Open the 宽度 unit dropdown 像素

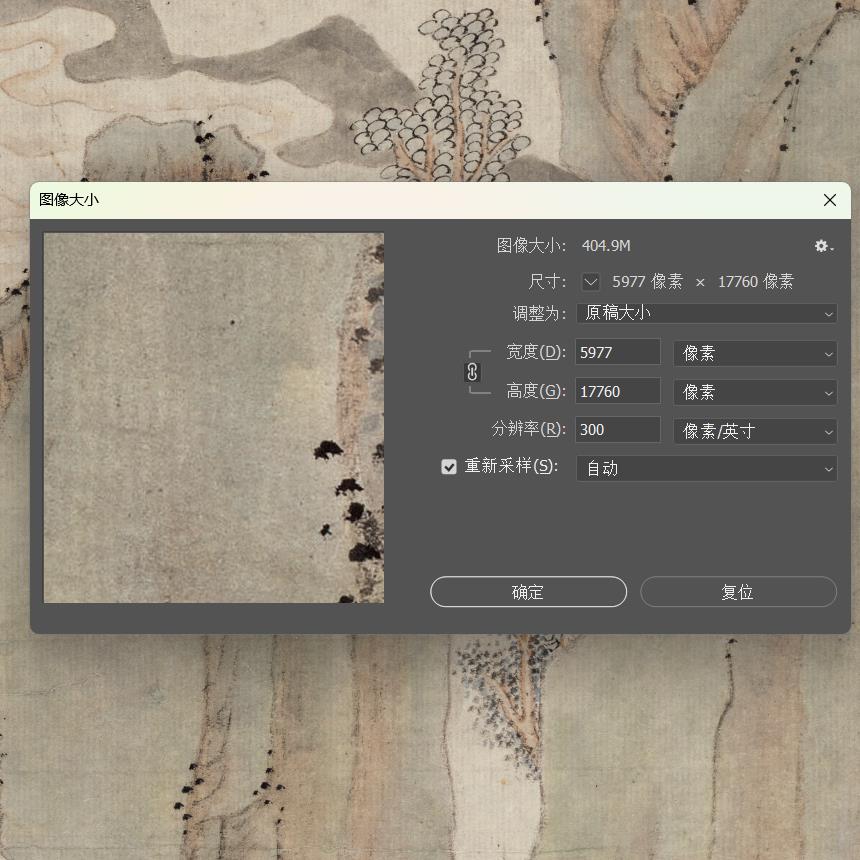pyautogui.click(x=755, y=353)
